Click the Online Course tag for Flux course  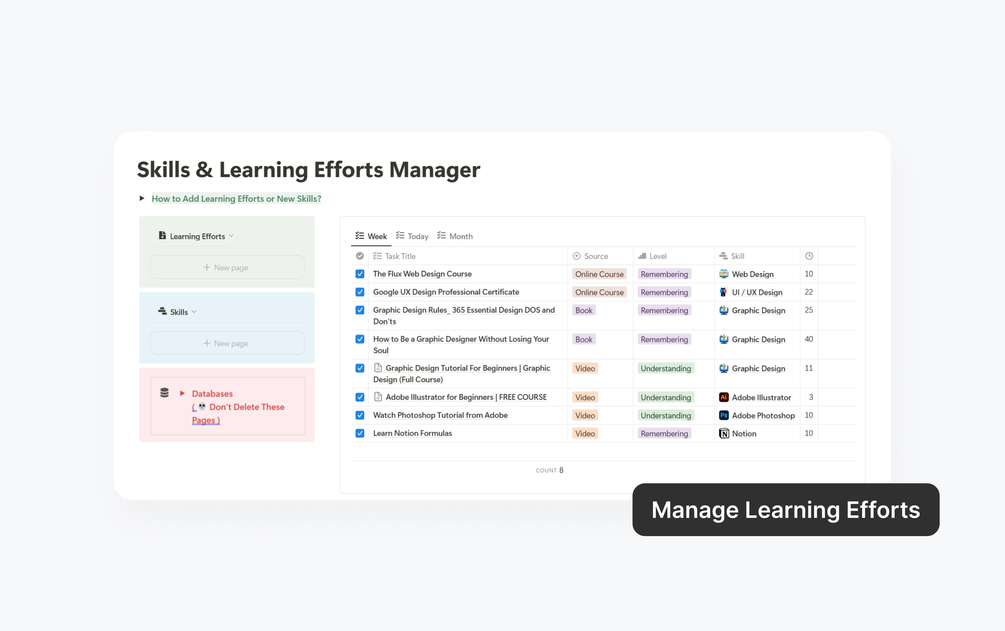(599, 274)
